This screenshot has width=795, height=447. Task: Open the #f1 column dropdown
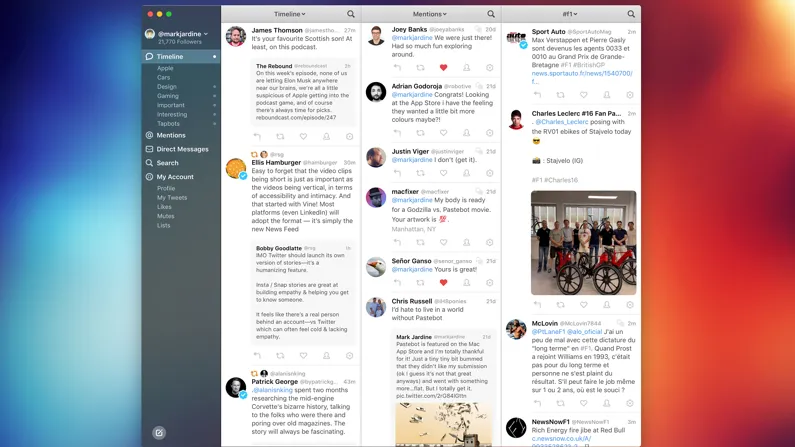click(x=570, y=14)
